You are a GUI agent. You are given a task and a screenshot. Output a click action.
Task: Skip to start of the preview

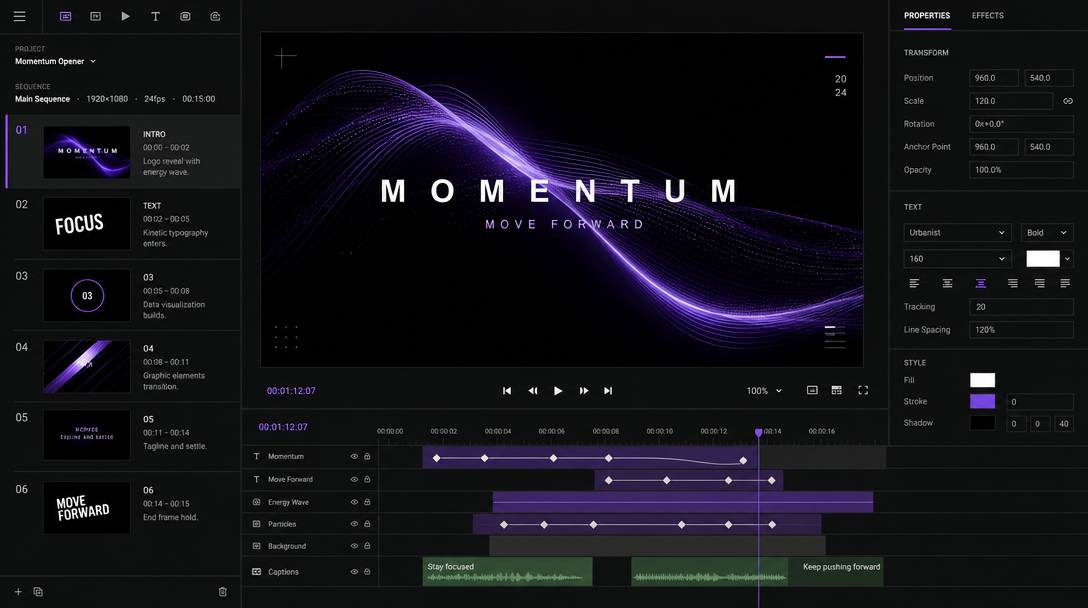pyautogui.click(x=507, y=391)
